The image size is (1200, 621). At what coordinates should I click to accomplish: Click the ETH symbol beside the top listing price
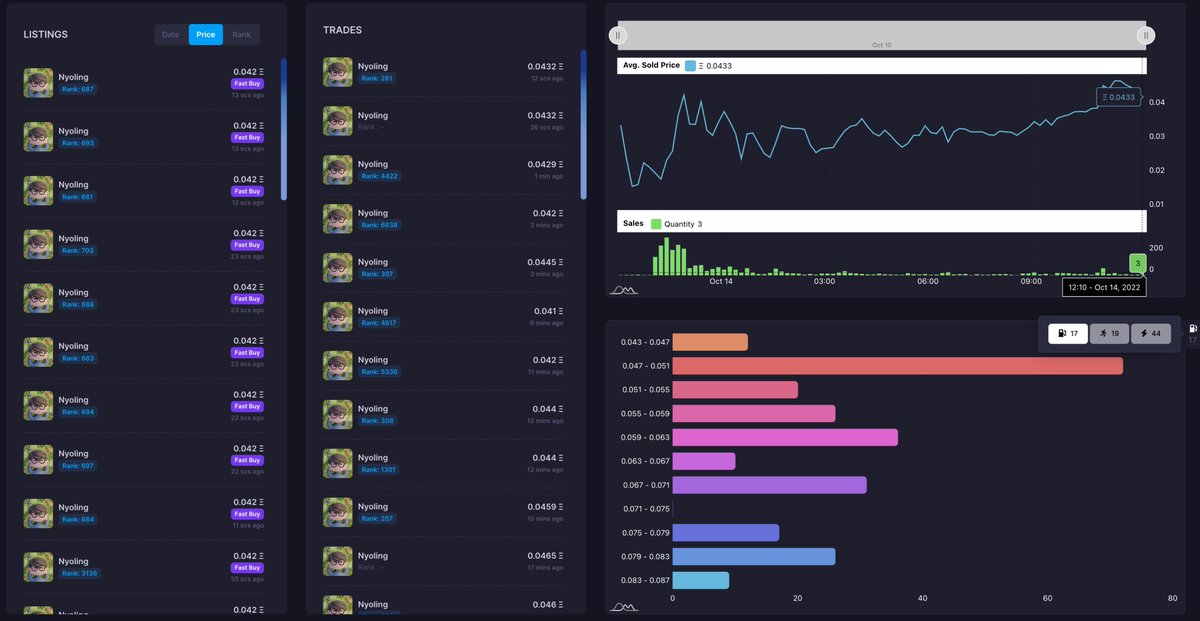(x=261, y=72)
